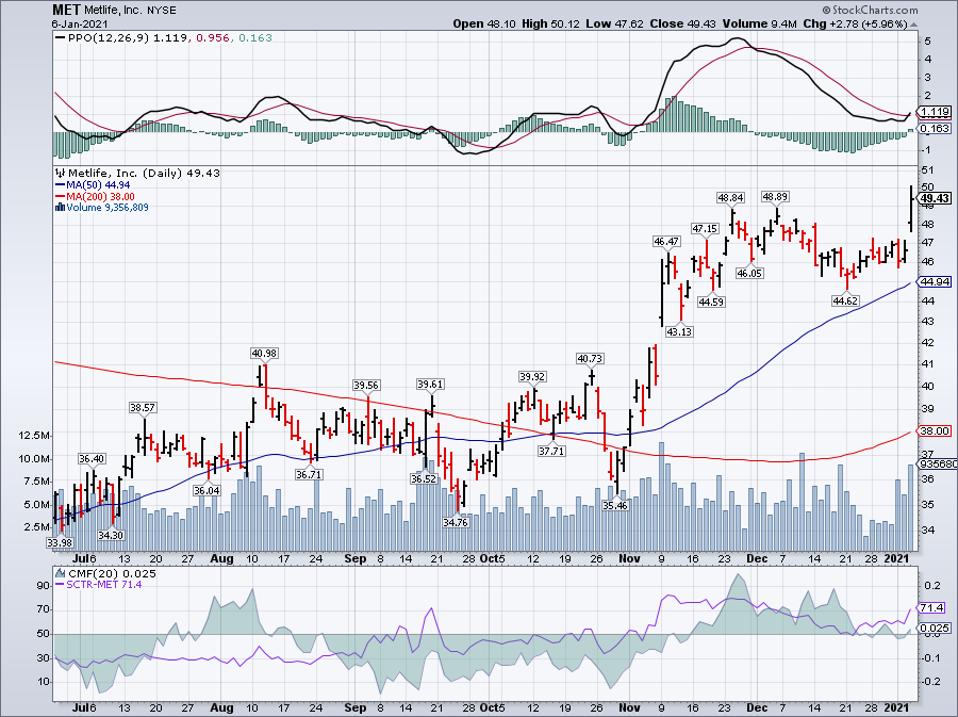Click the PPO(12,26,9) indicator label
958x717 pixels.
coord(108,38)
